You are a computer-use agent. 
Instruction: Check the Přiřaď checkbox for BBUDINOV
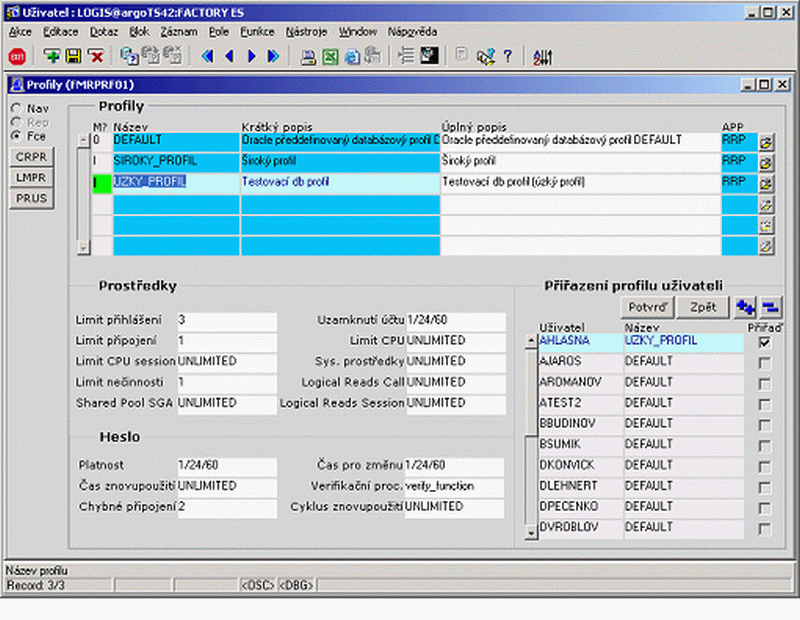[764, 425]
